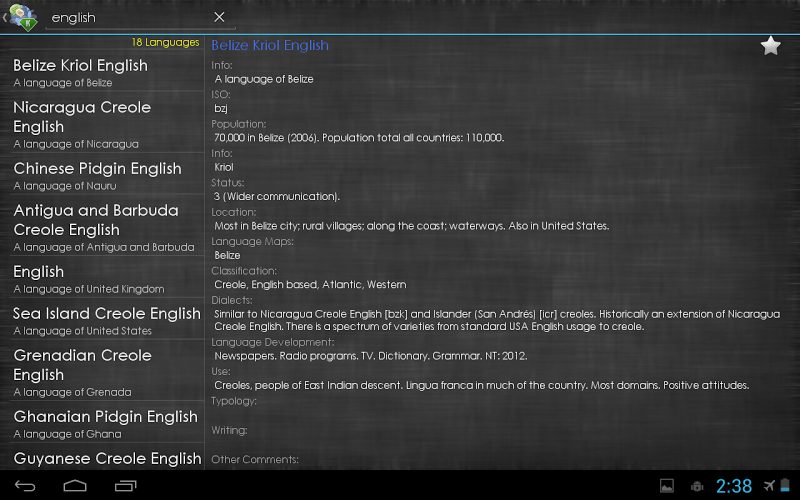Image resolution: width=800 pixels, height=500 pixels.
Task: Tap the 'Other Comments:' label
Action: [x=255, y=459]
